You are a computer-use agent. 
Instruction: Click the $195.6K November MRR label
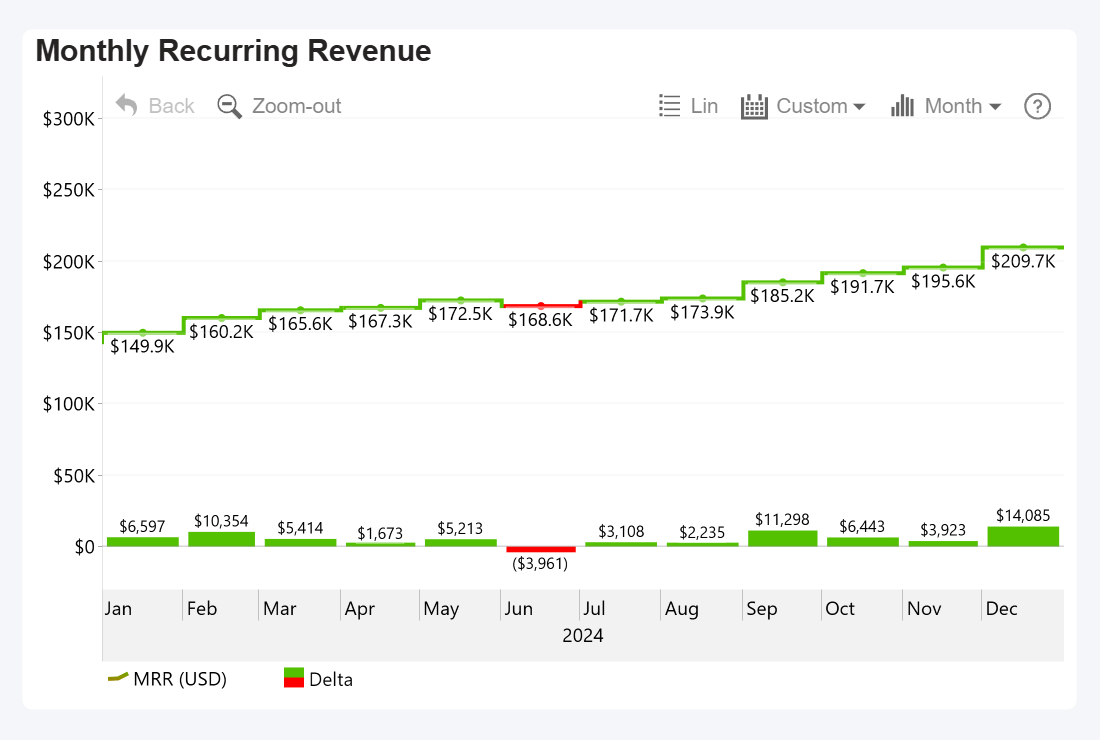(943, 281)
